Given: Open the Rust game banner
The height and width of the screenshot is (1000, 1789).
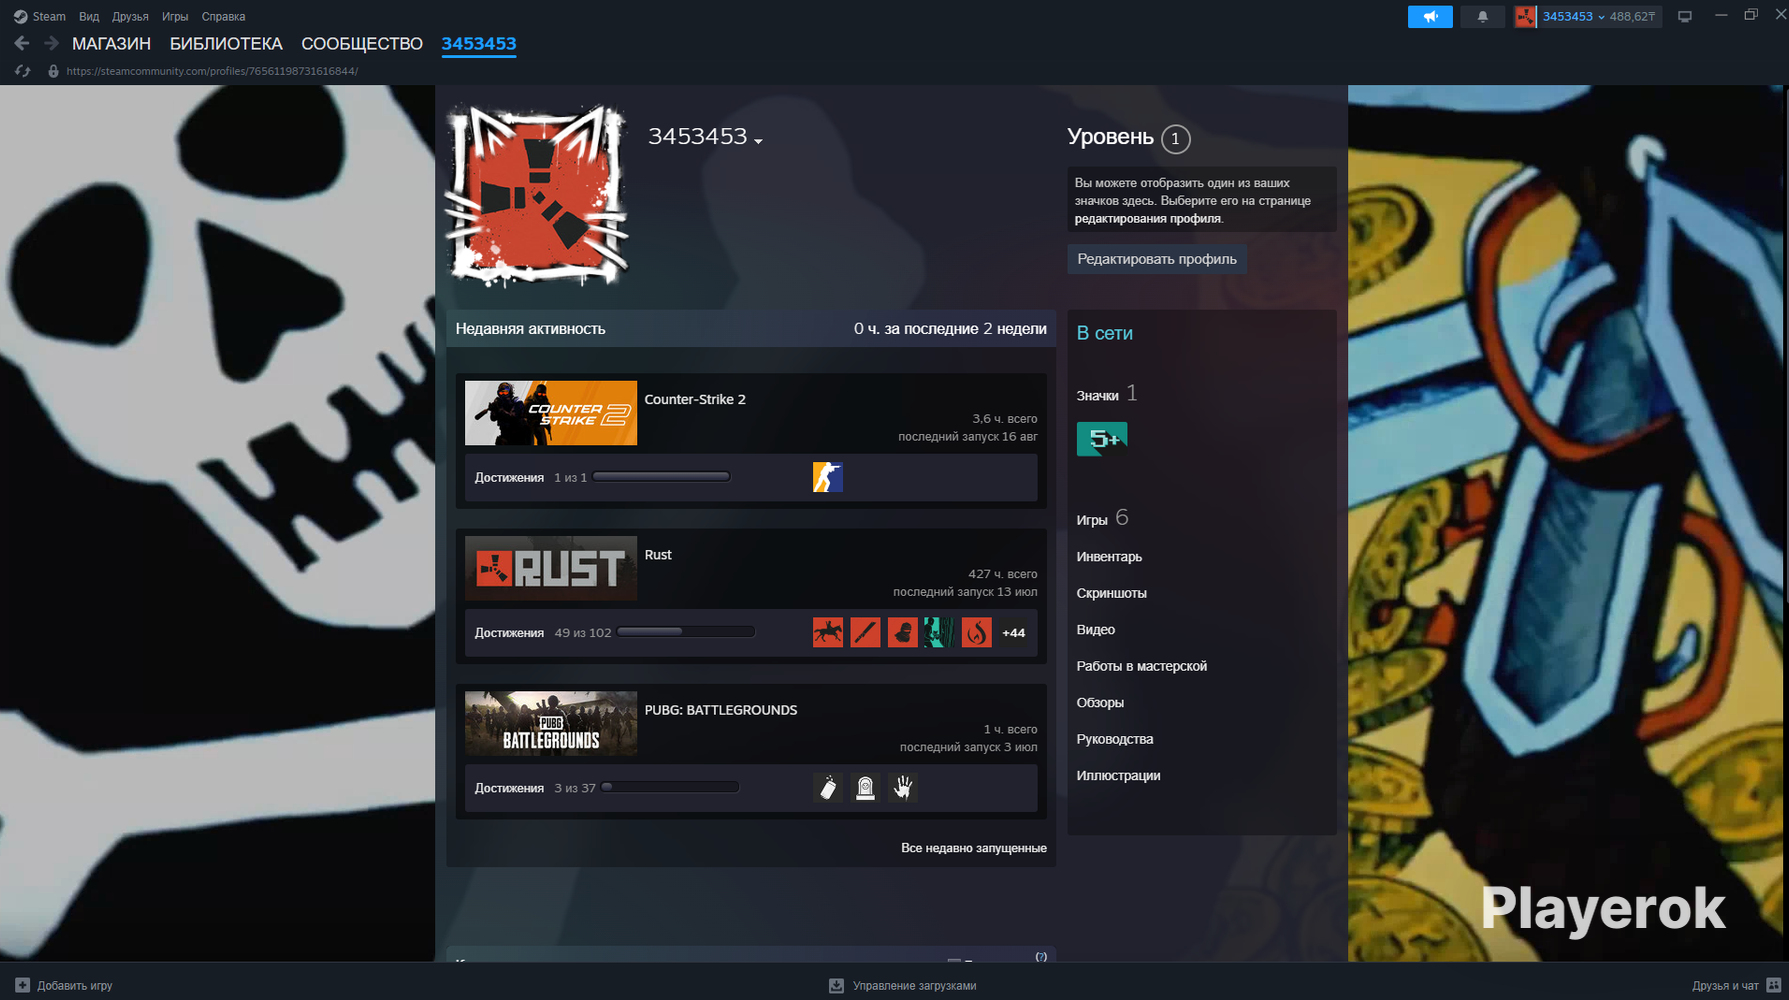Looking at the screenshot, I should point(551,568).
